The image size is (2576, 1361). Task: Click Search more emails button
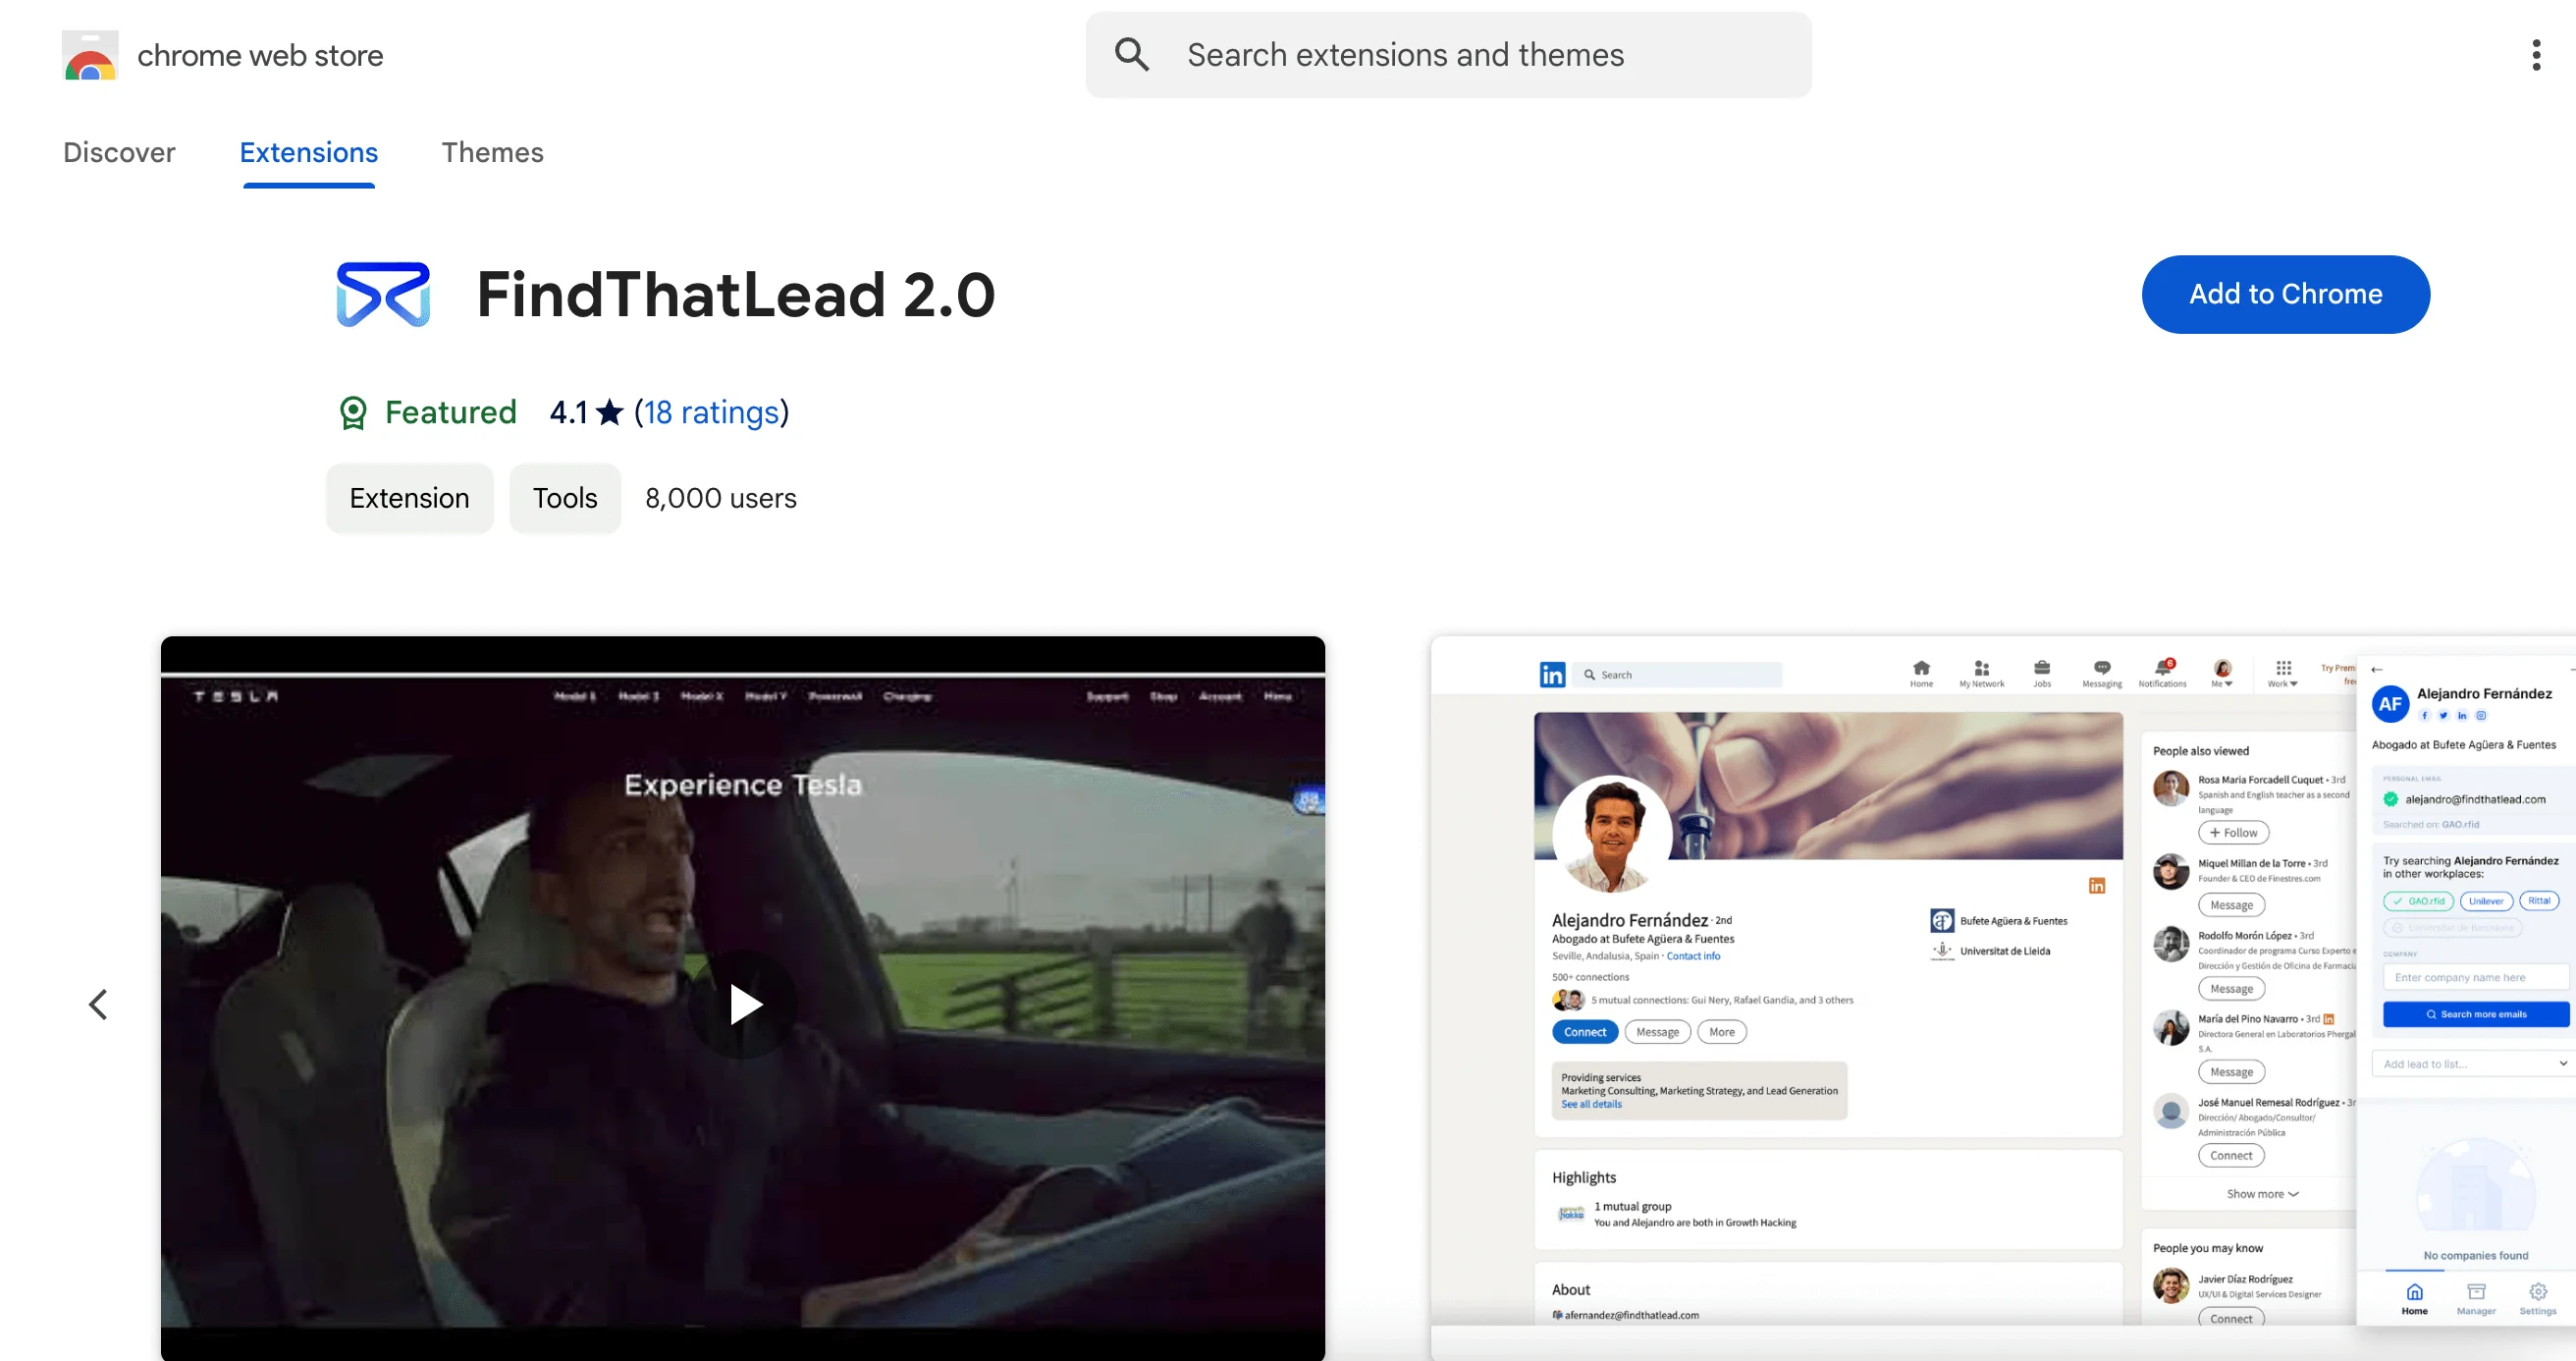[x=2476, y=1014]
